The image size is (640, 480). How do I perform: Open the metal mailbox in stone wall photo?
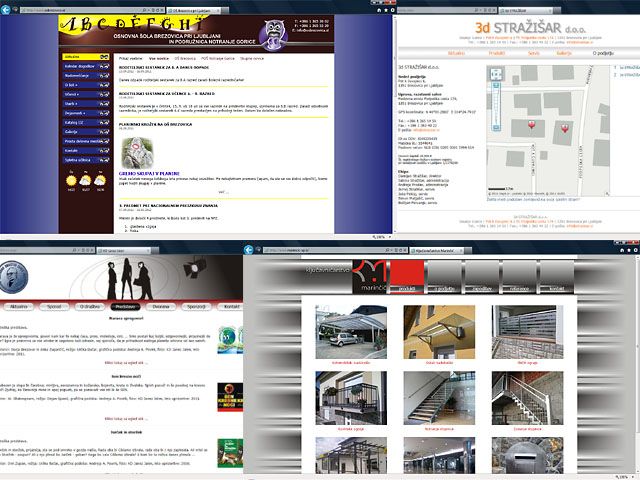[x=527, y=456]
